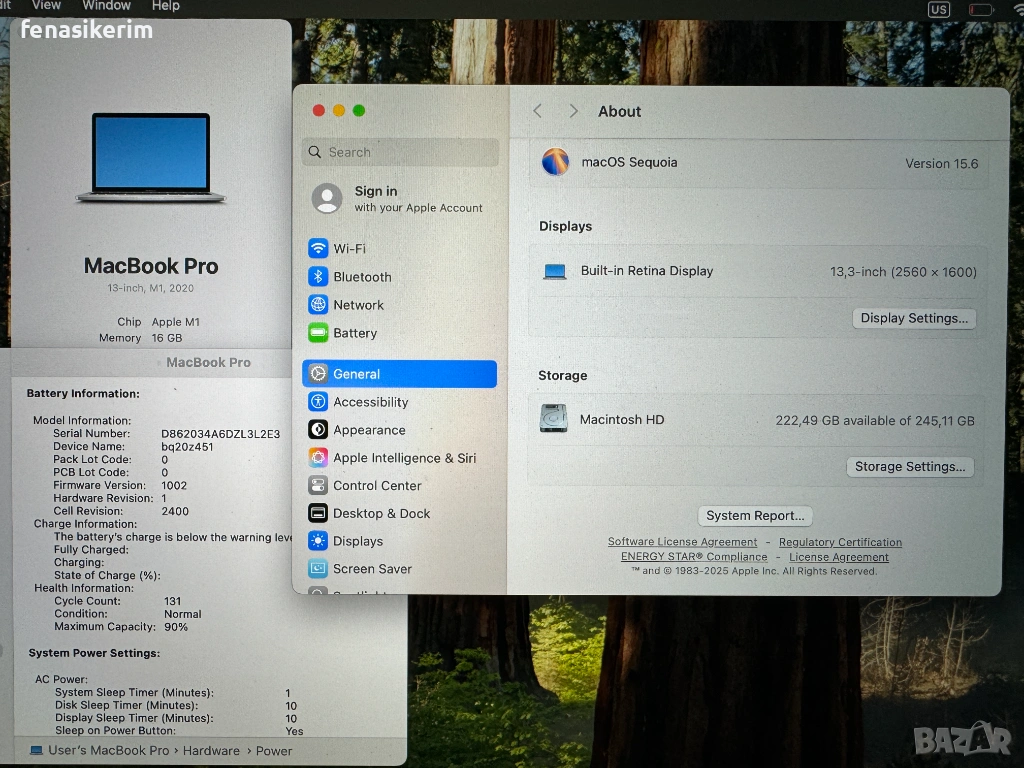Screen dimensions: 1024x768
Task: Open the Help menu
Action: 165,6
